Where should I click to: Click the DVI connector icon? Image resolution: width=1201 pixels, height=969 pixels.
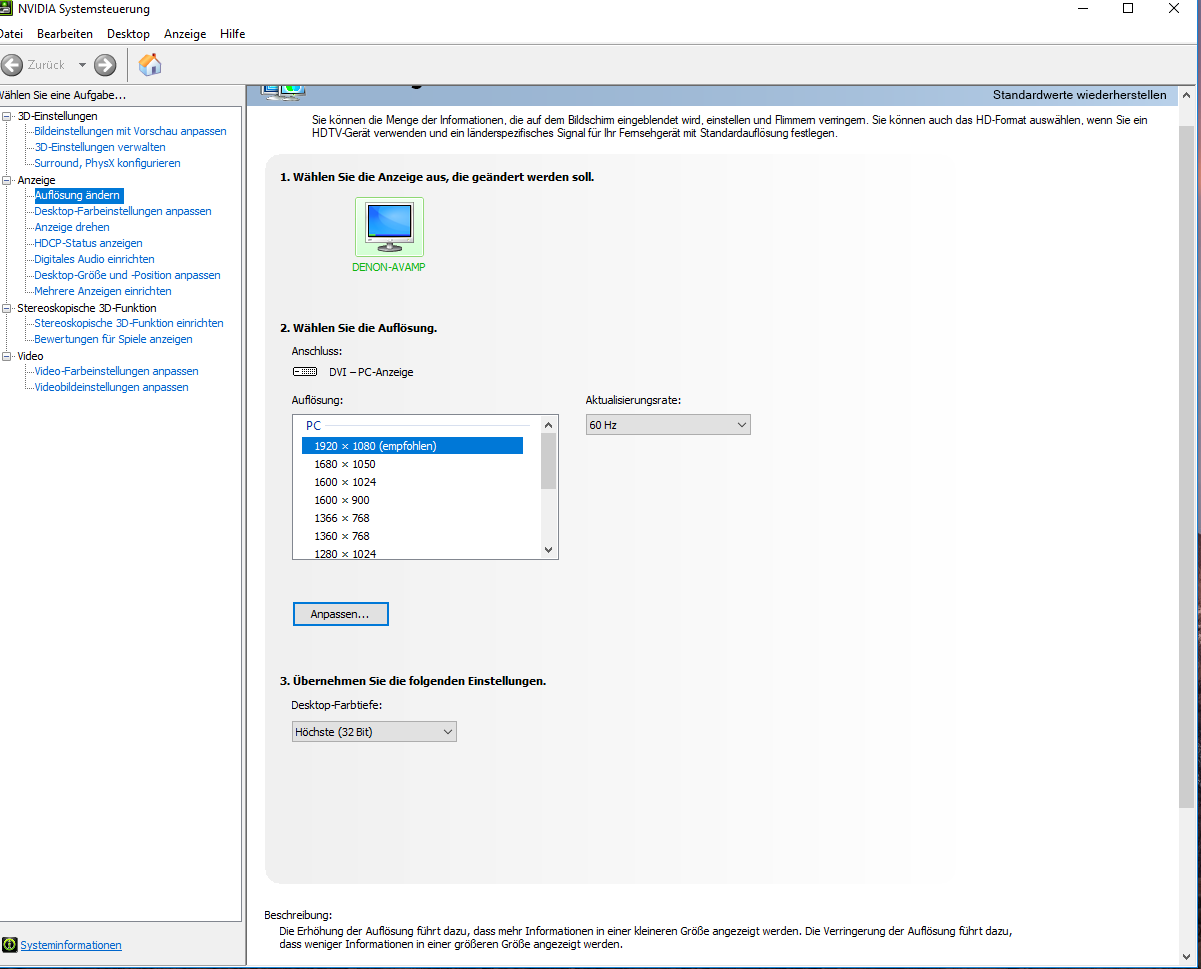(305, 372)
